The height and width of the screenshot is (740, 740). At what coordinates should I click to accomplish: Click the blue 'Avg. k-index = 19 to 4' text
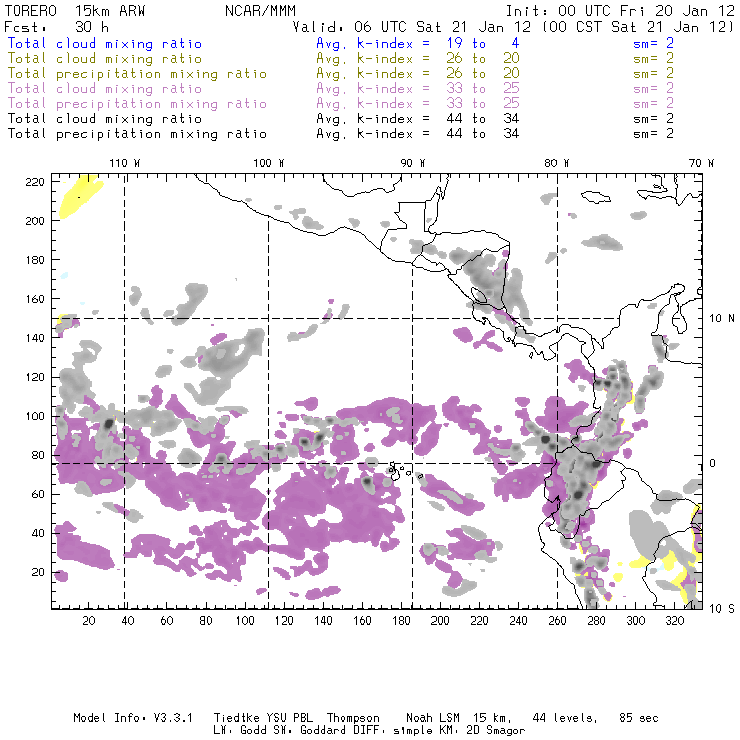pyautogui.click(x=418, y=43)
